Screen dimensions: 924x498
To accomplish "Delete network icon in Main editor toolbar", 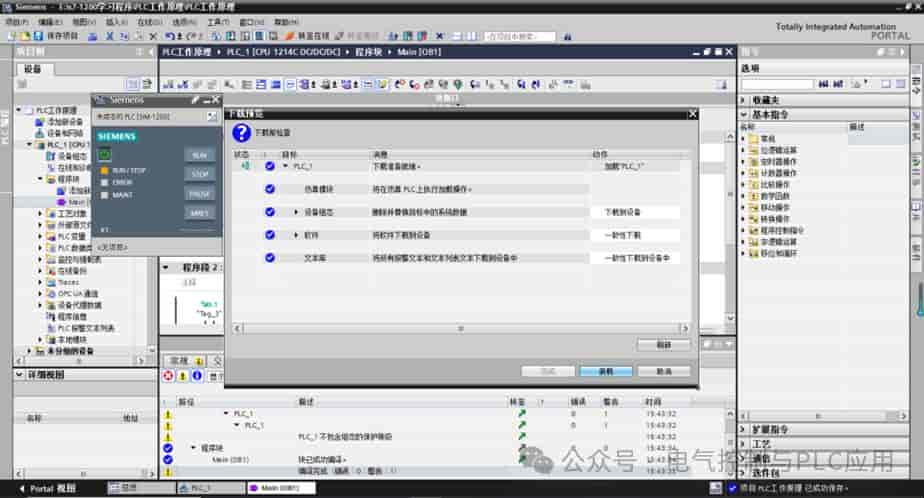I will 183,85.
